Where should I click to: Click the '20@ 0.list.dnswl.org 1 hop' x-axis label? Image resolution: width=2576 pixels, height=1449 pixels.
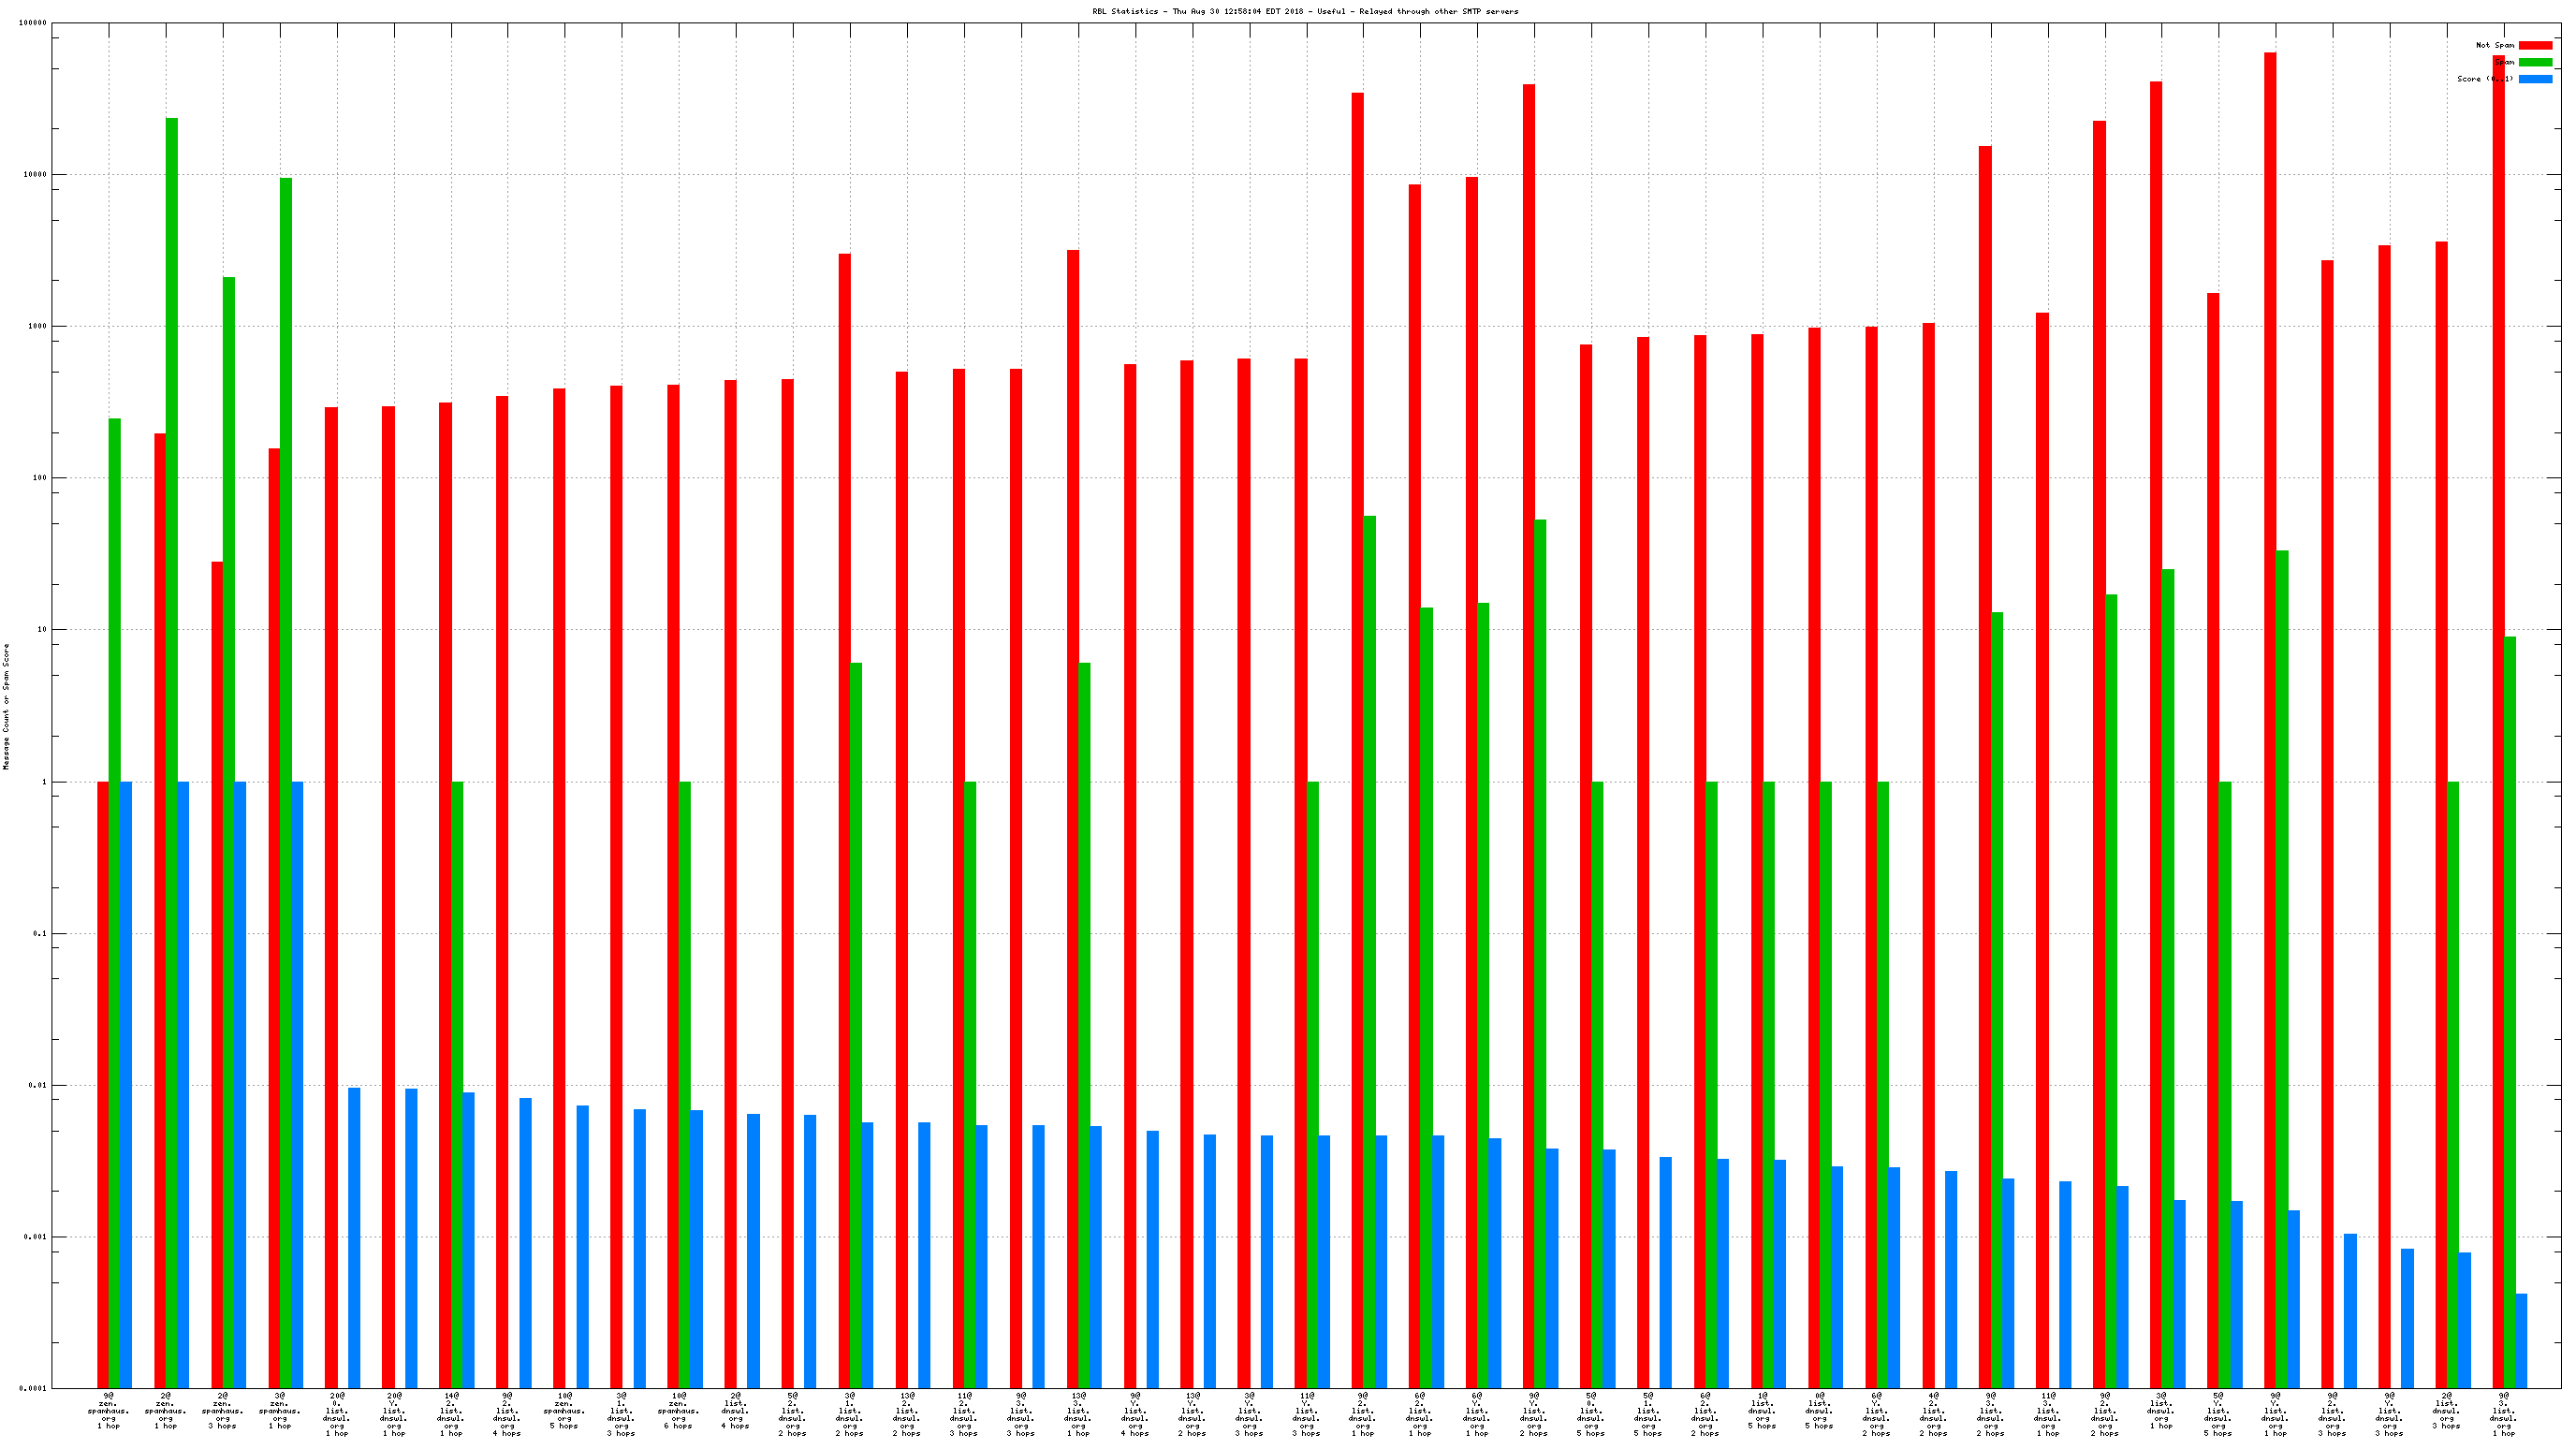(x=336, y=1413)
